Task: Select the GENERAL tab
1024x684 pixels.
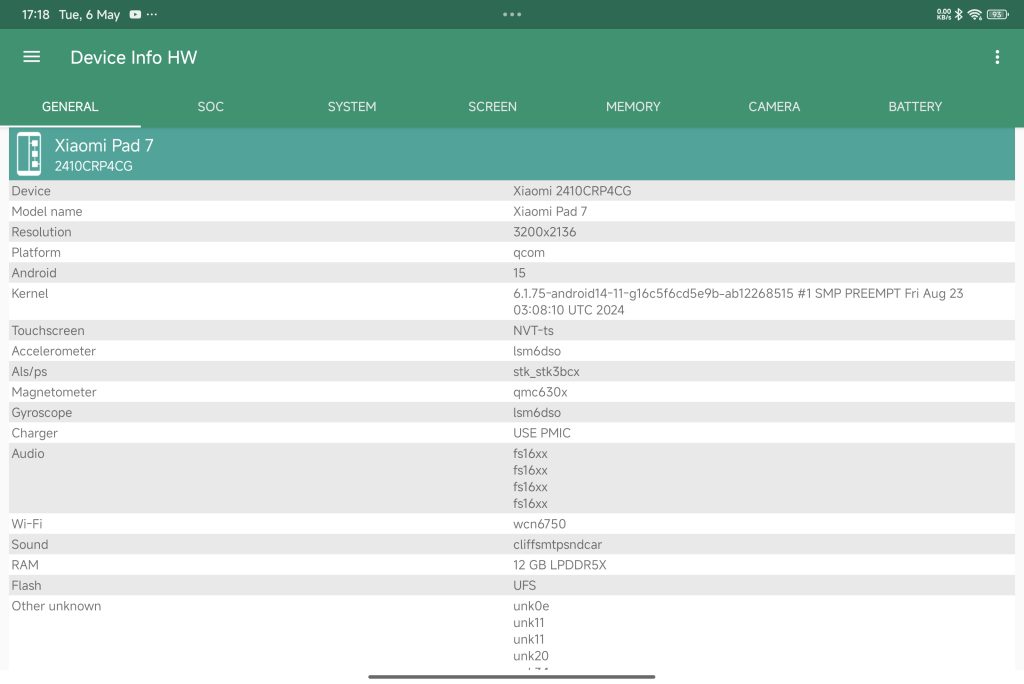Action: pos(70,106)
